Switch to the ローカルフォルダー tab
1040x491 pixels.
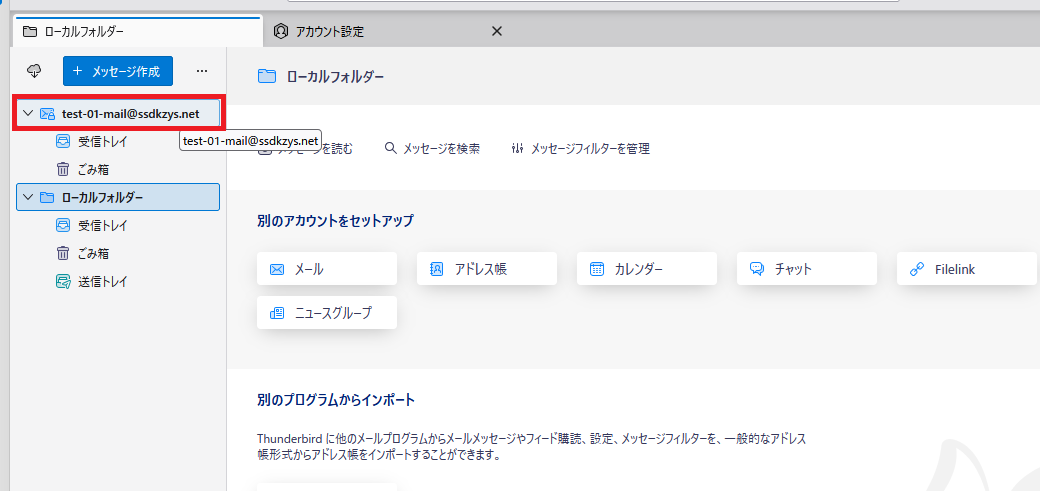[85, 32]
